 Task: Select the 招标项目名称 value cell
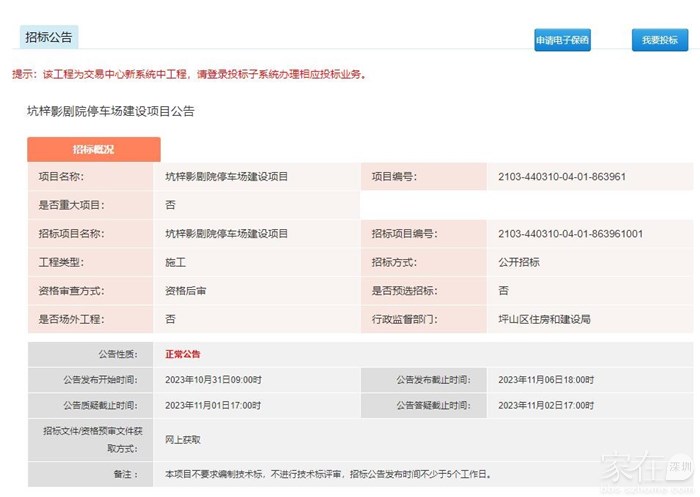[x=226, y=234]
